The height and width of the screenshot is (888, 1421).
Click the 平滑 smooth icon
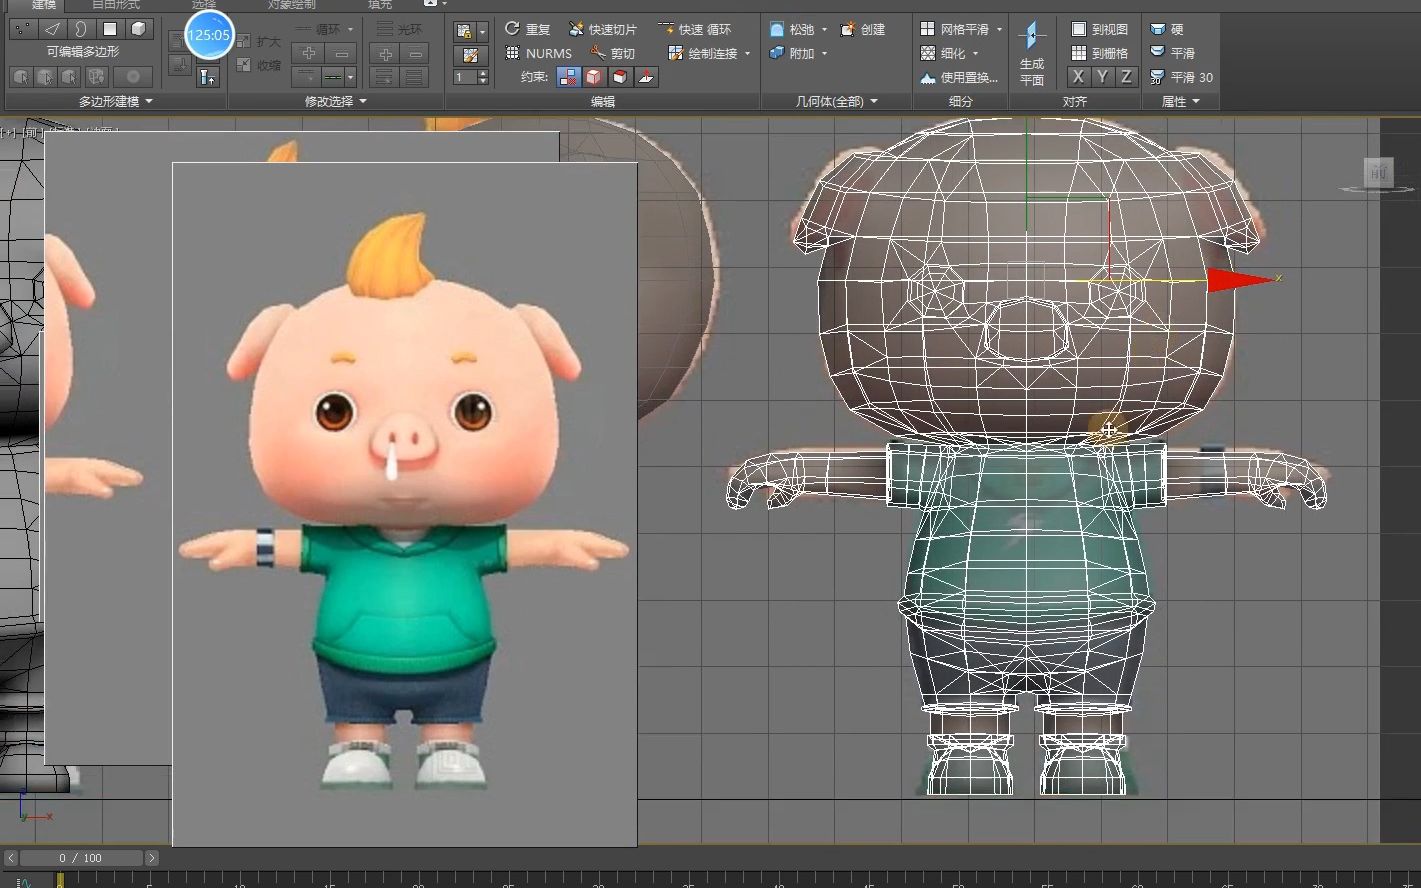(x=1158, y=52)
